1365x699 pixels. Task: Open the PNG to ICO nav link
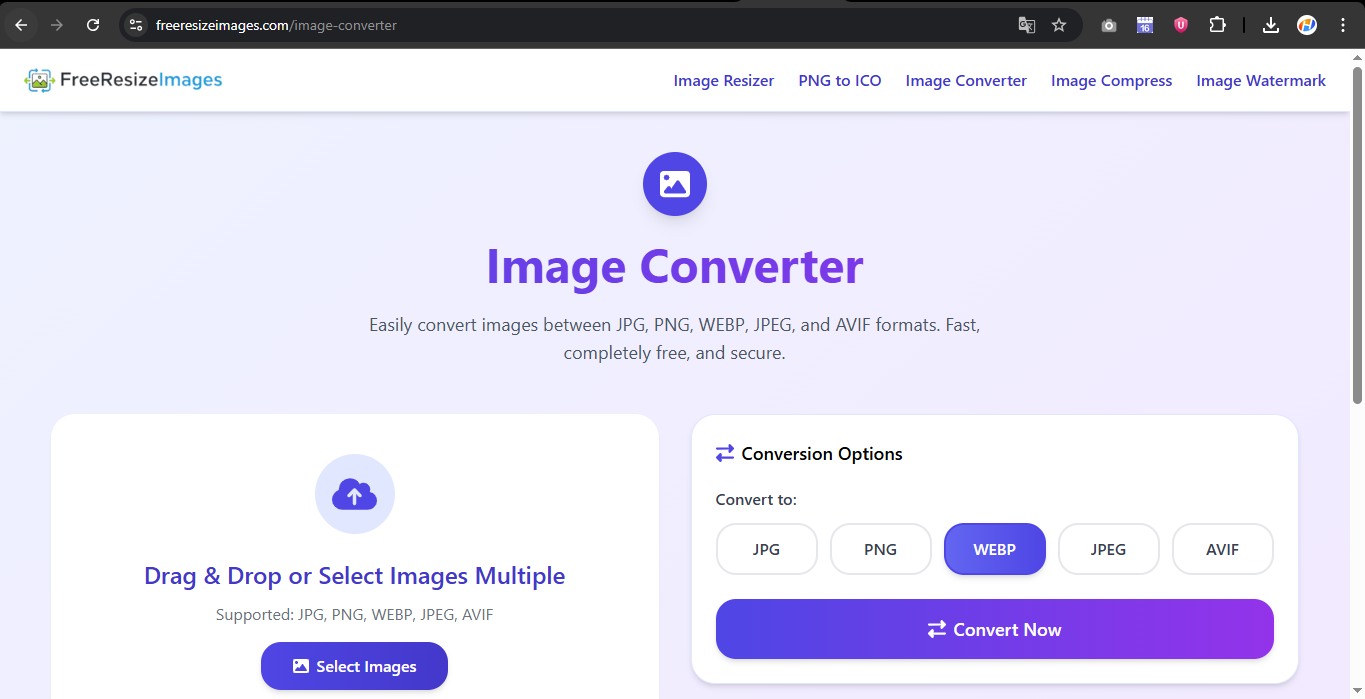(840, 81)
